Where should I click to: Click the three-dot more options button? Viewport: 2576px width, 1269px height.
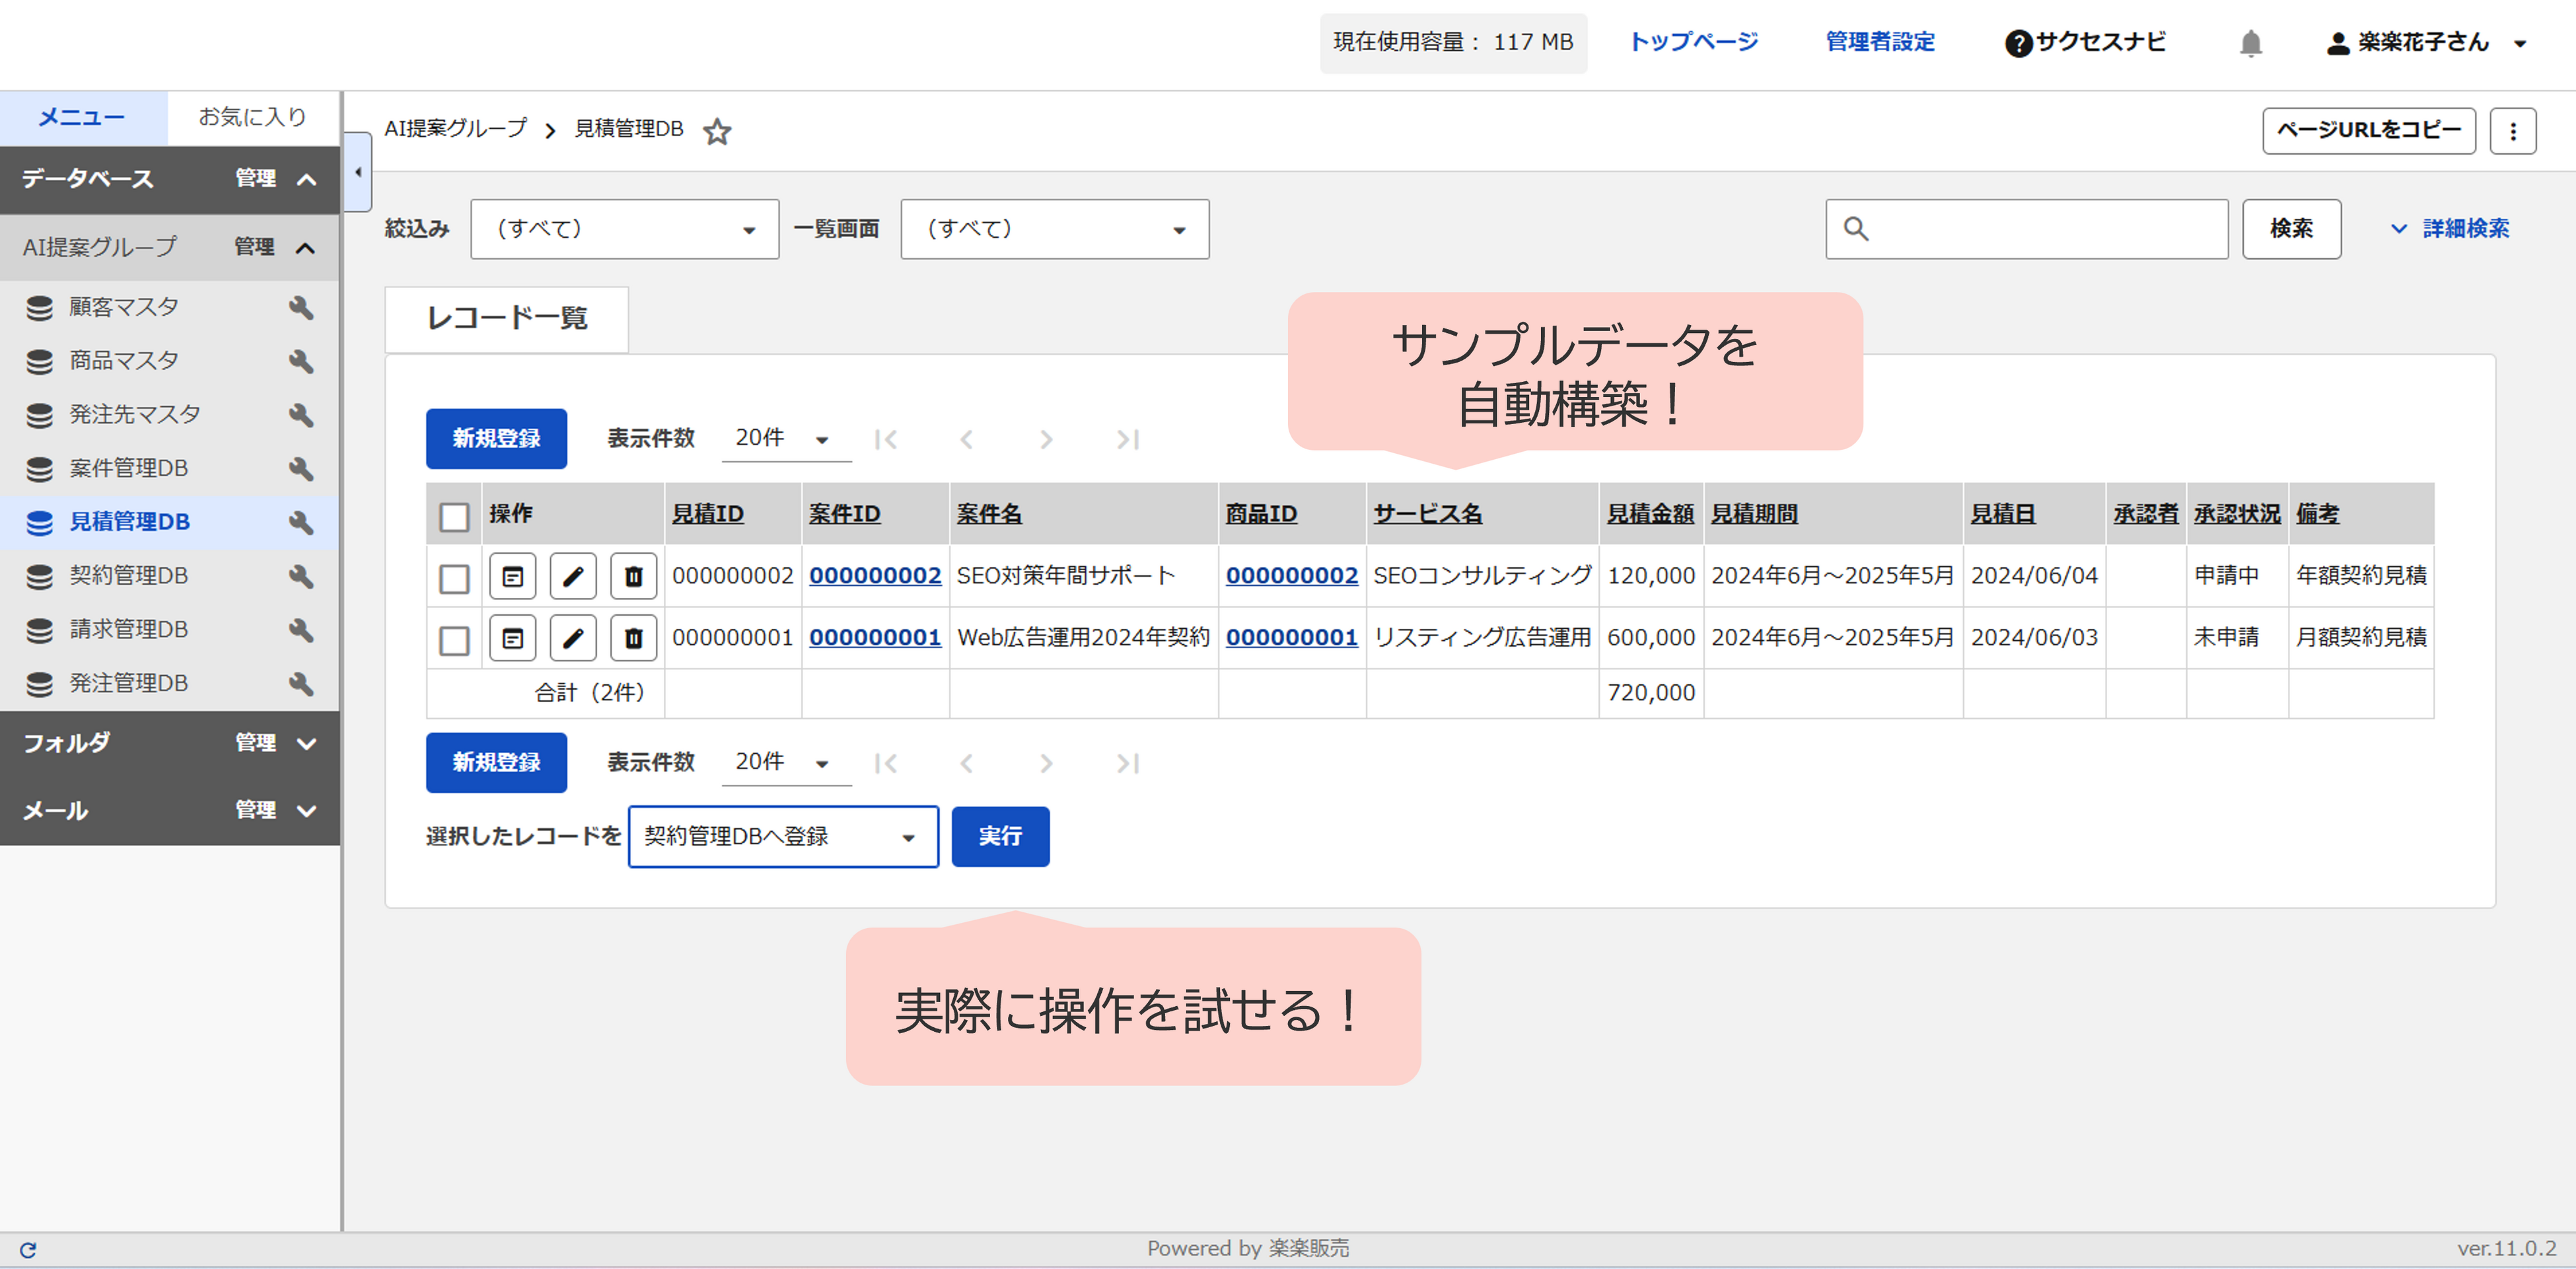(2512, 131)
